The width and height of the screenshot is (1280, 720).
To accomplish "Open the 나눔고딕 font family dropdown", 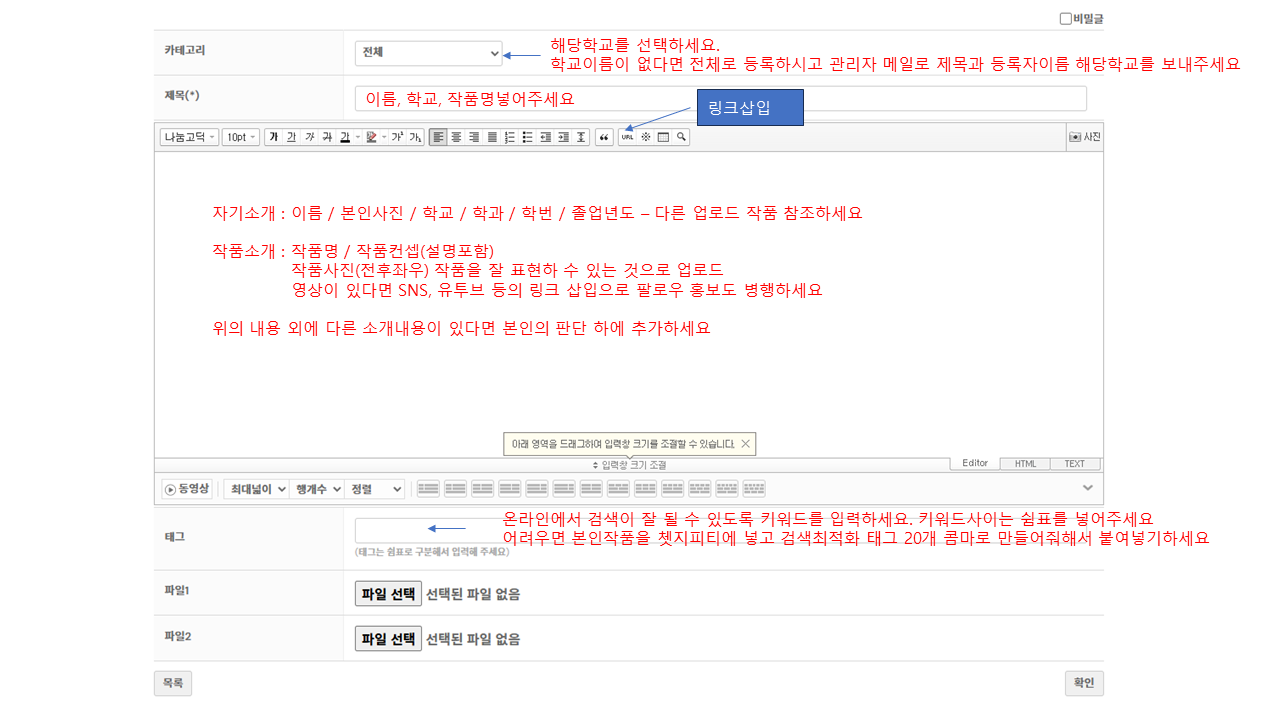I will 189,137.
